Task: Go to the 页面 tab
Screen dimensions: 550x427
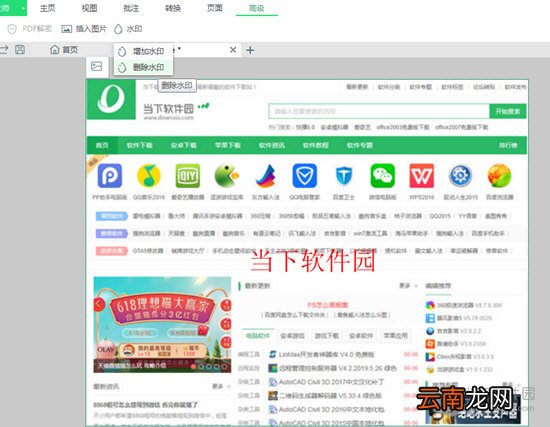Action: click(215, 8)
